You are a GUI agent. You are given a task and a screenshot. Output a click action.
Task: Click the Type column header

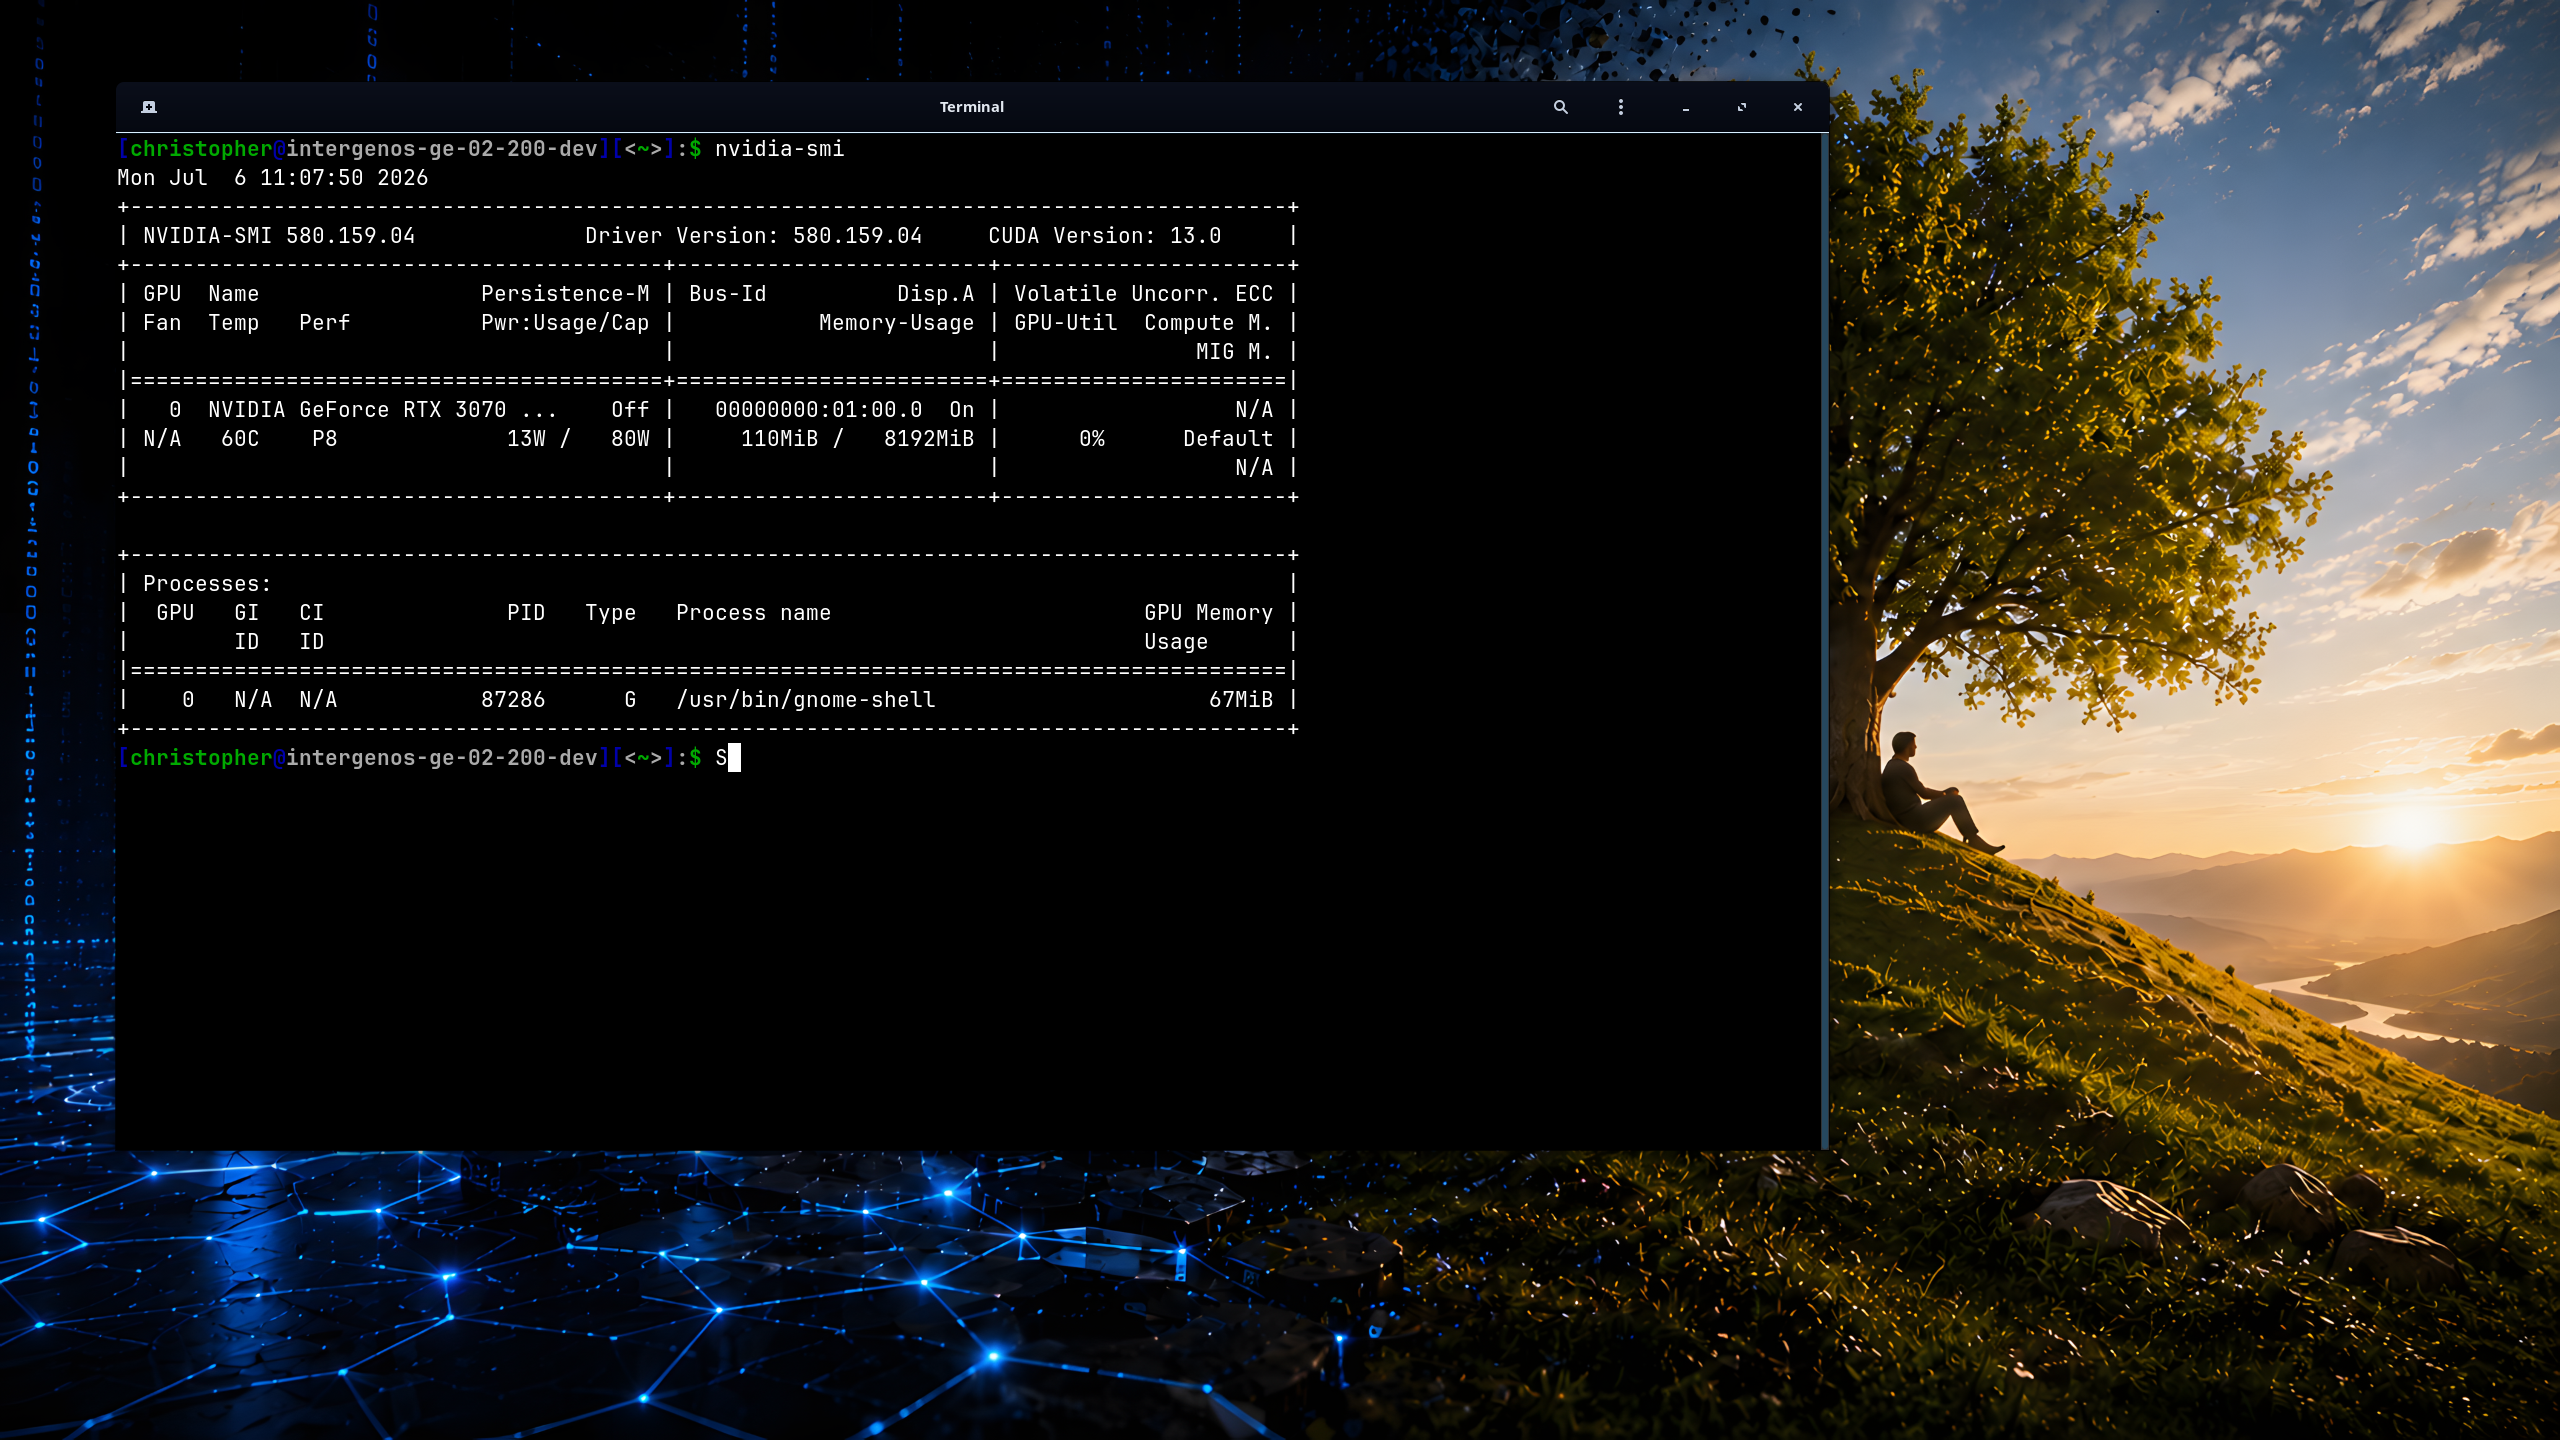(610, 613)
